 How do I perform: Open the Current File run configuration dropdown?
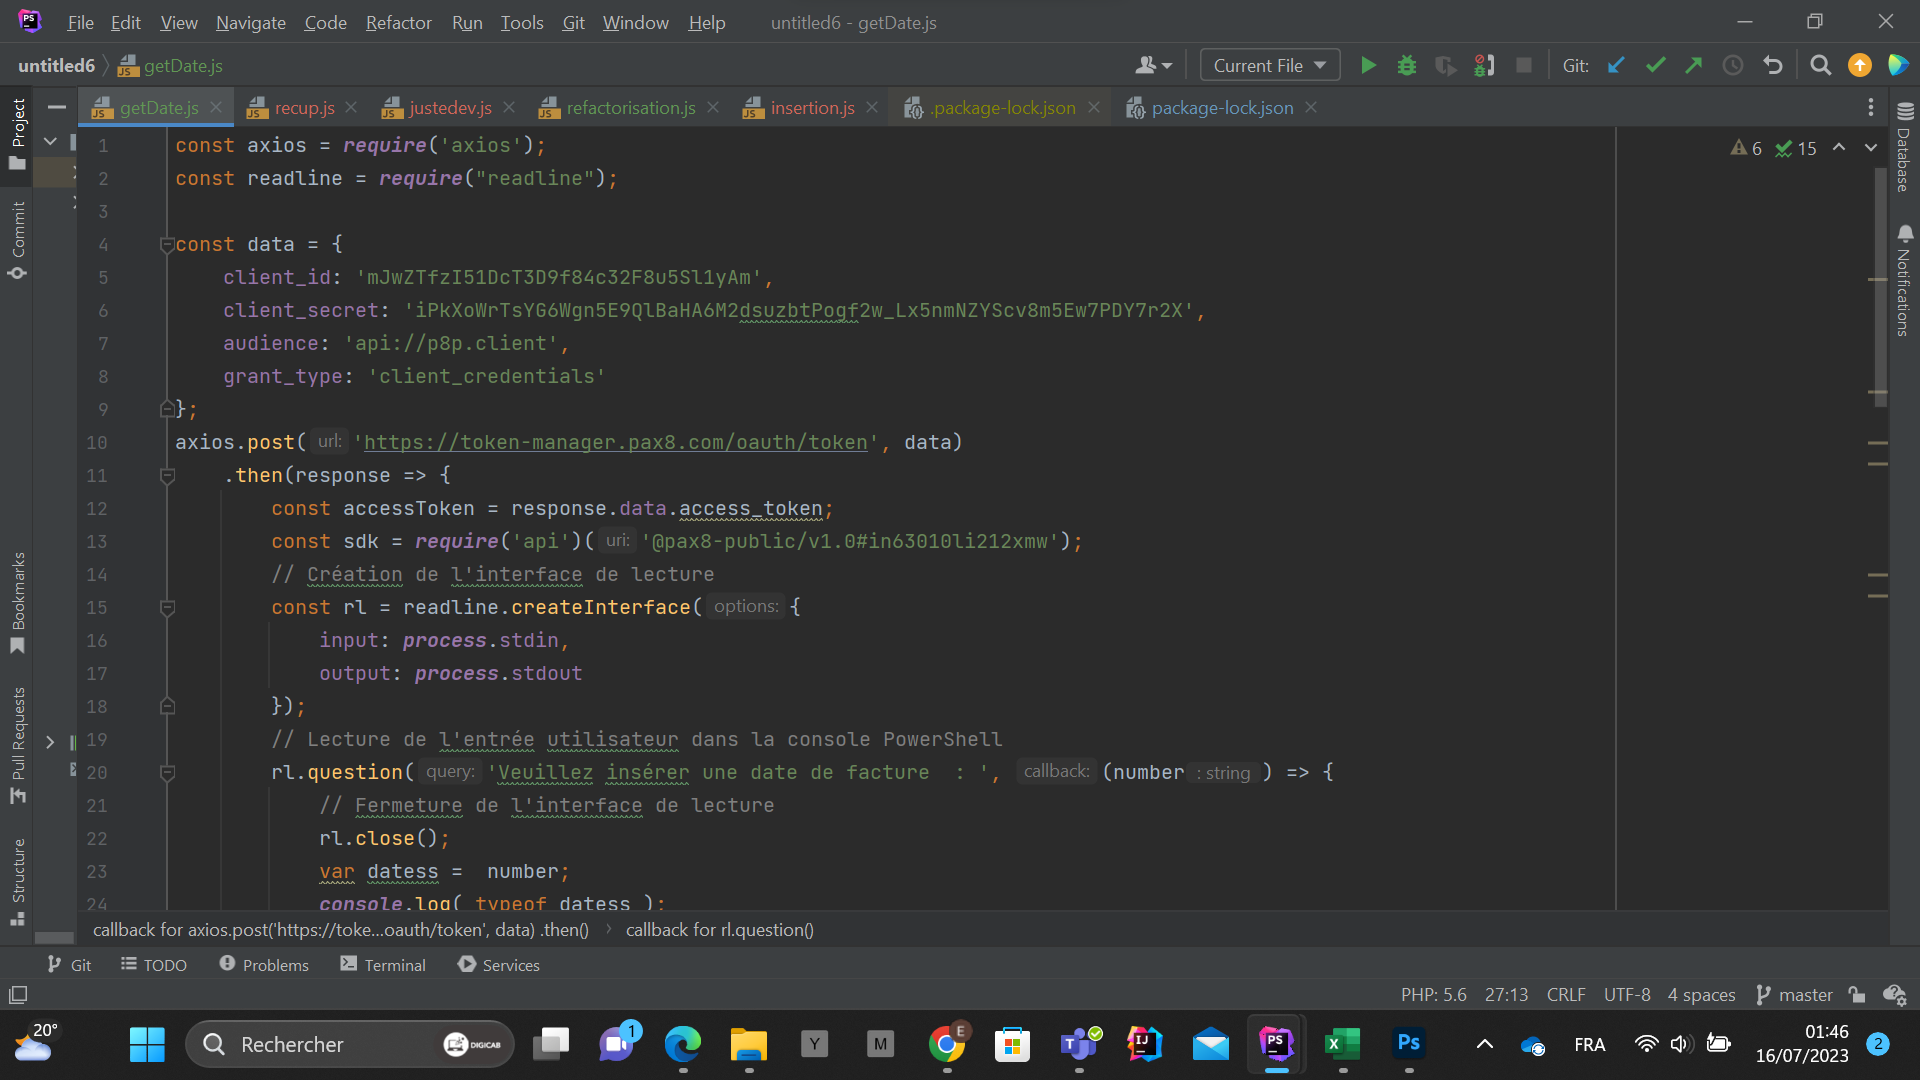(x=1269, y=66)
